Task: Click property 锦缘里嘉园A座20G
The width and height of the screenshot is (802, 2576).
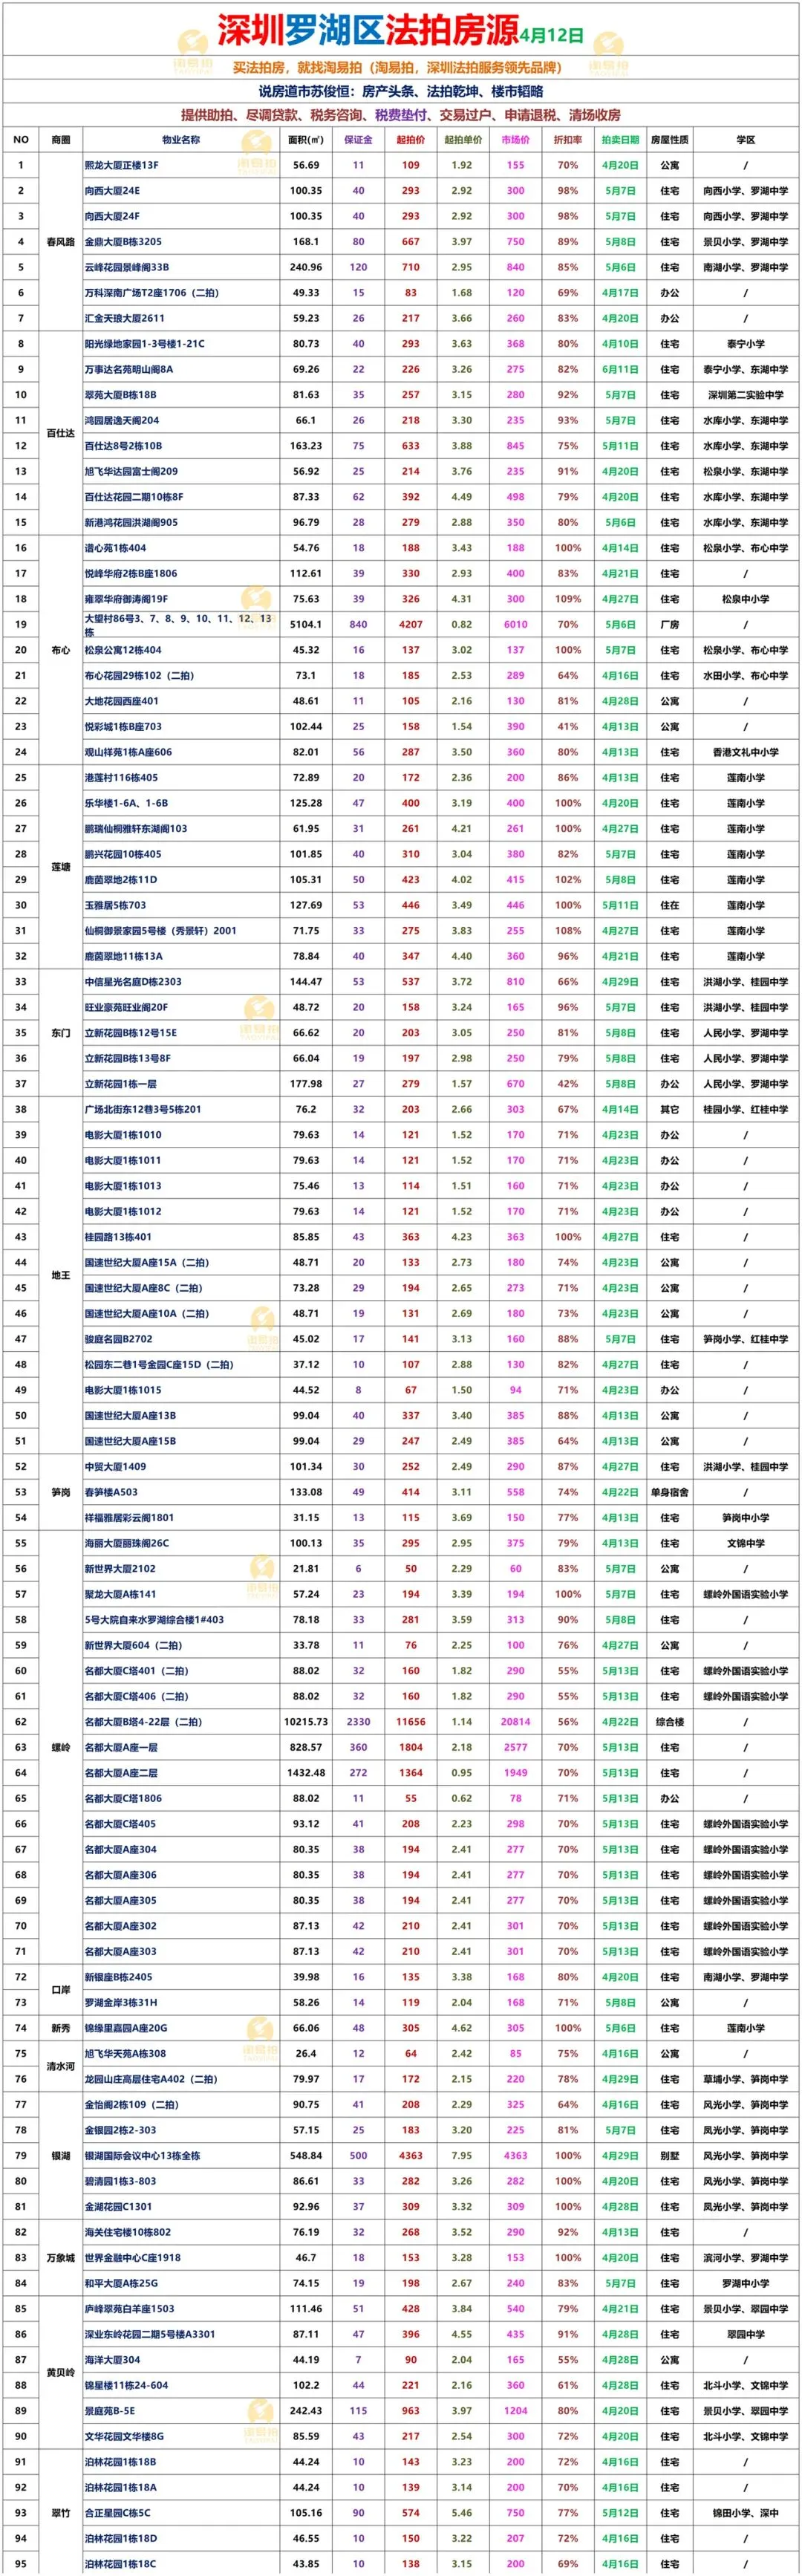Action: (126, 2028)
